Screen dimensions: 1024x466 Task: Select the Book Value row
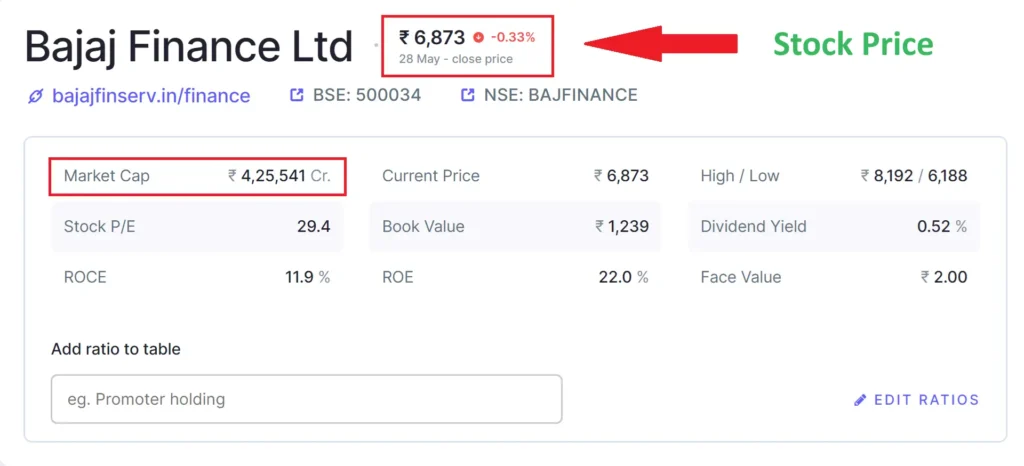(515, 227)
